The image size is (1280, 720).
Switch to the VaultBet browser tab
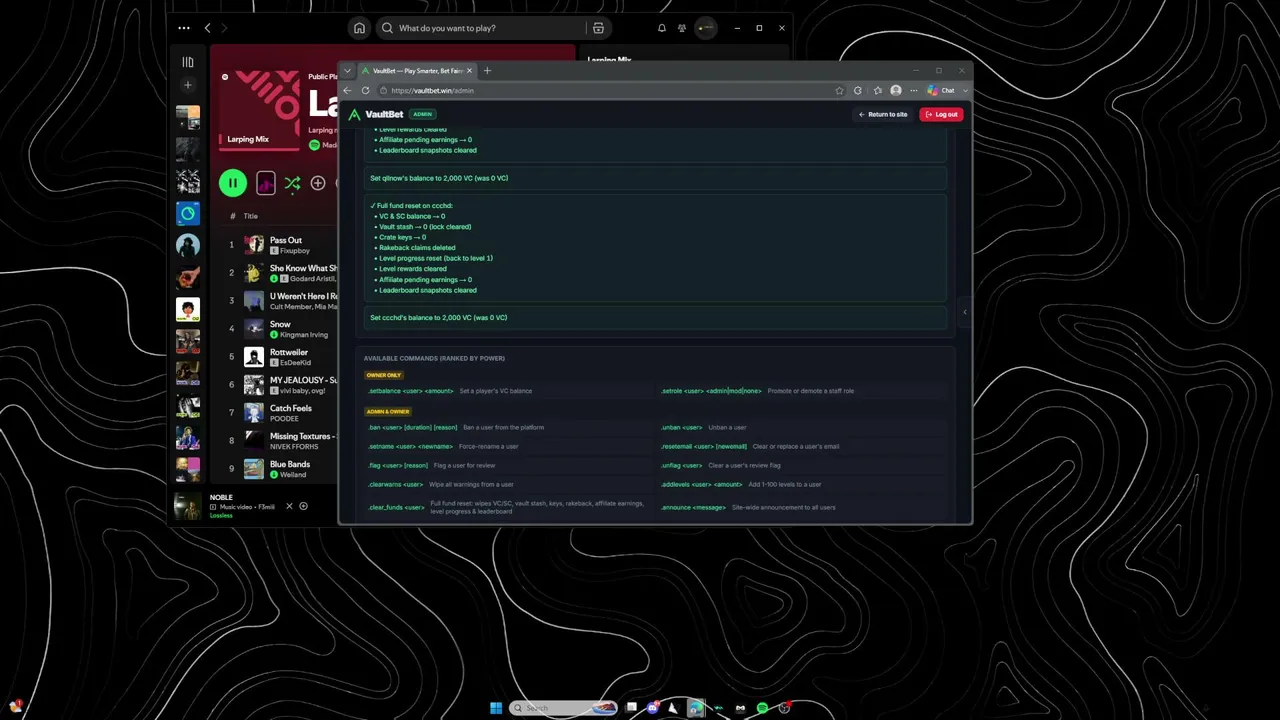point(416,71)
